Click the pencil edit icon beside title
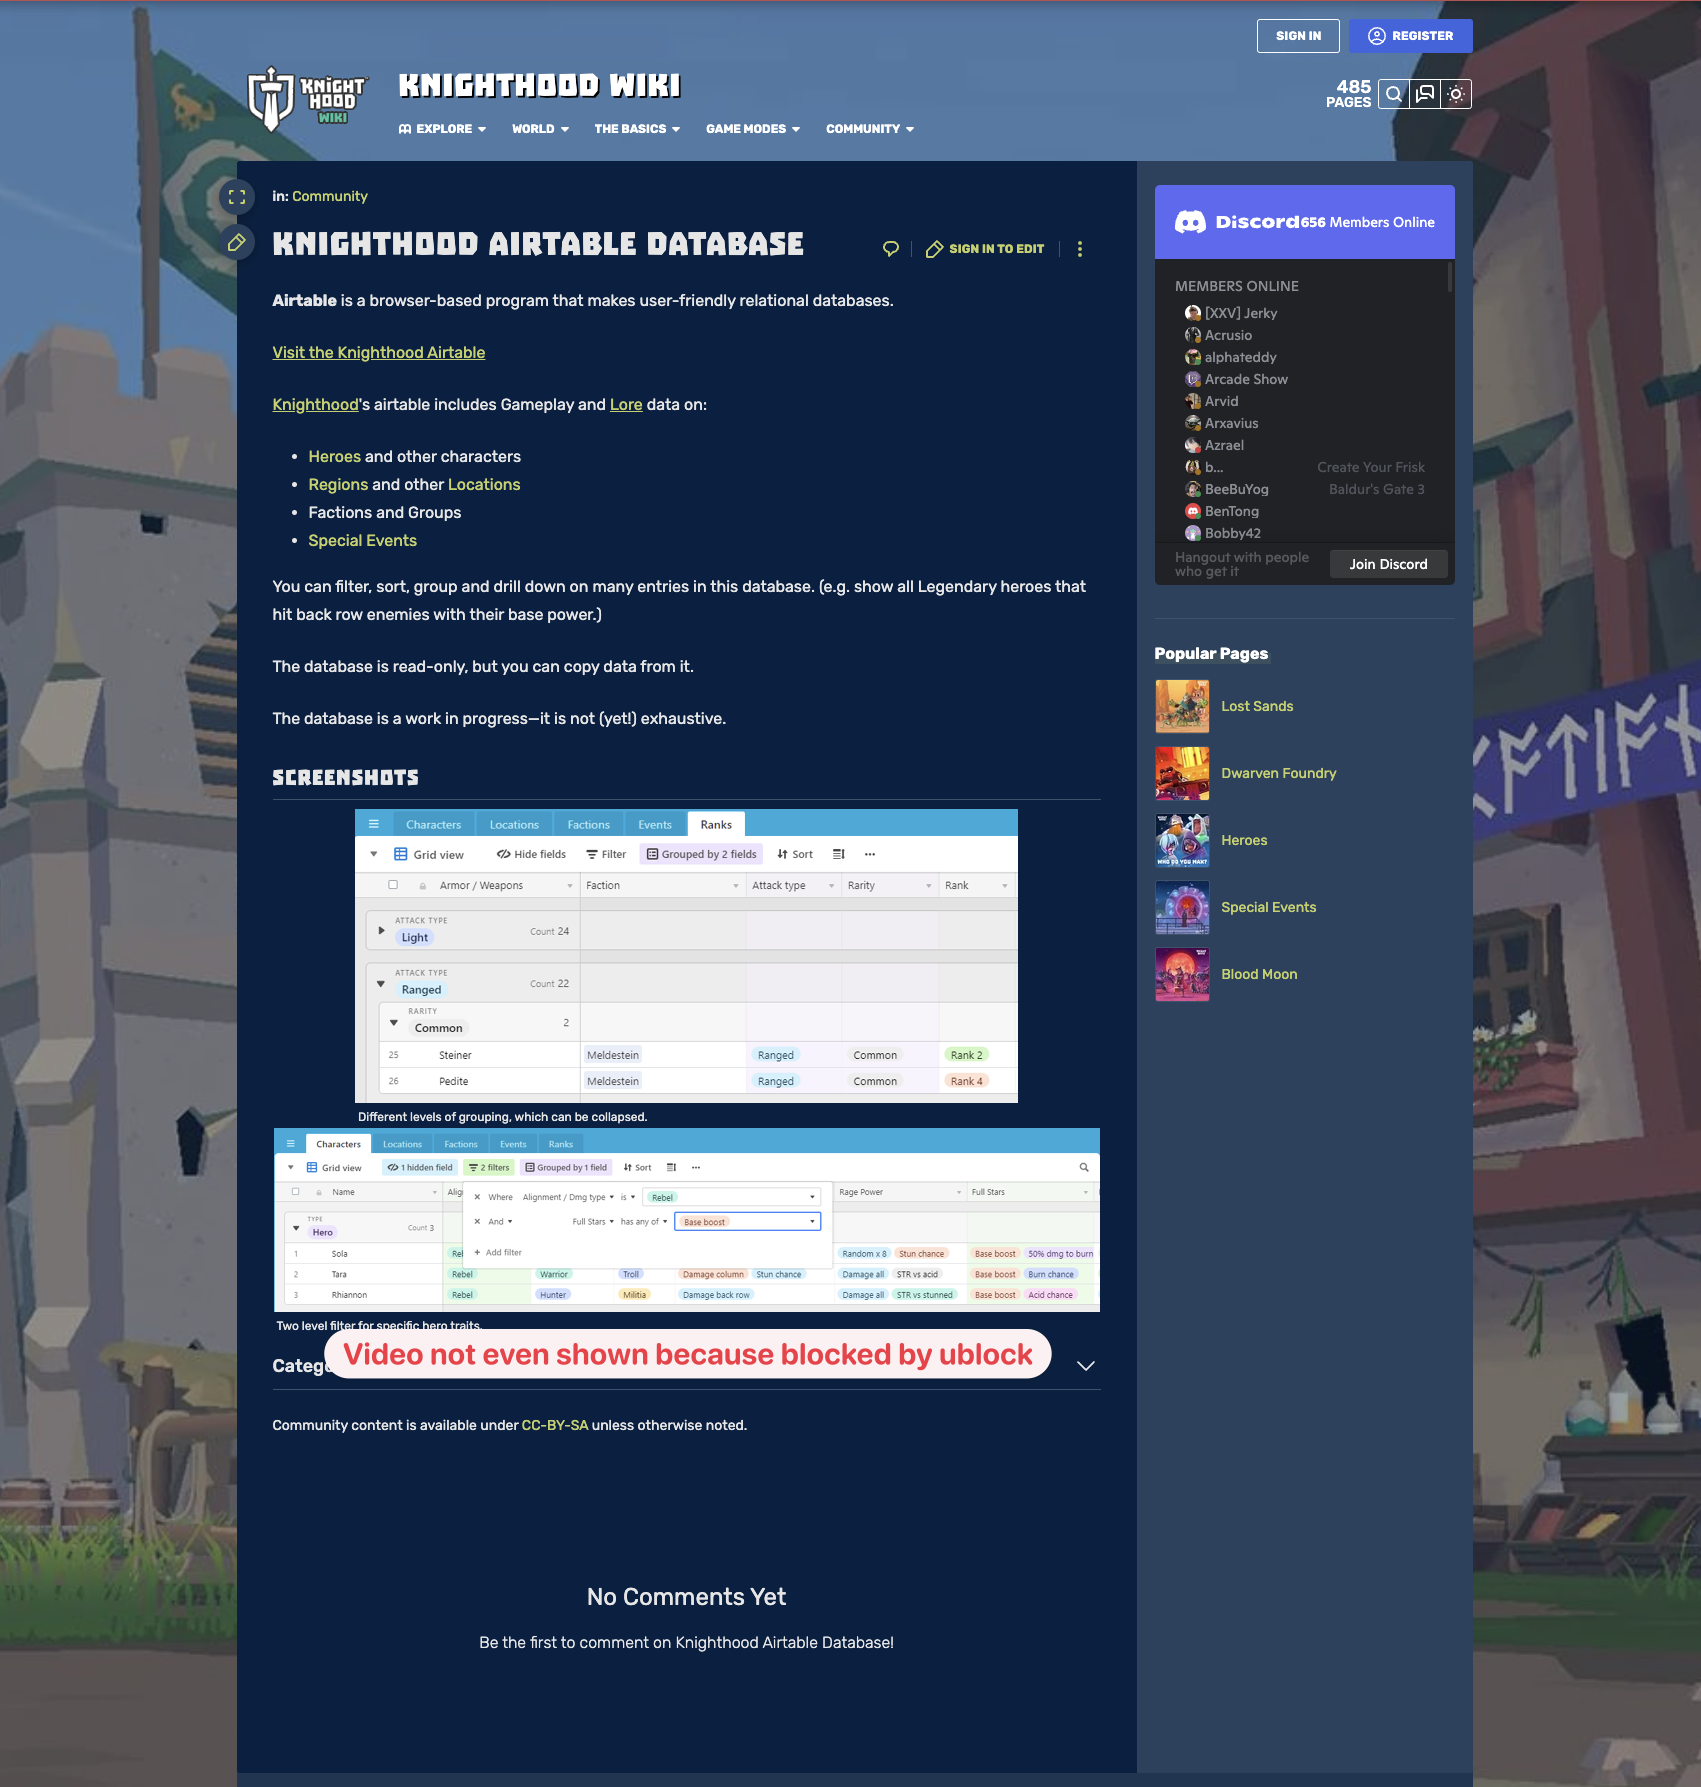The width and height of the screenshot is (1701, 1787). 237,242
